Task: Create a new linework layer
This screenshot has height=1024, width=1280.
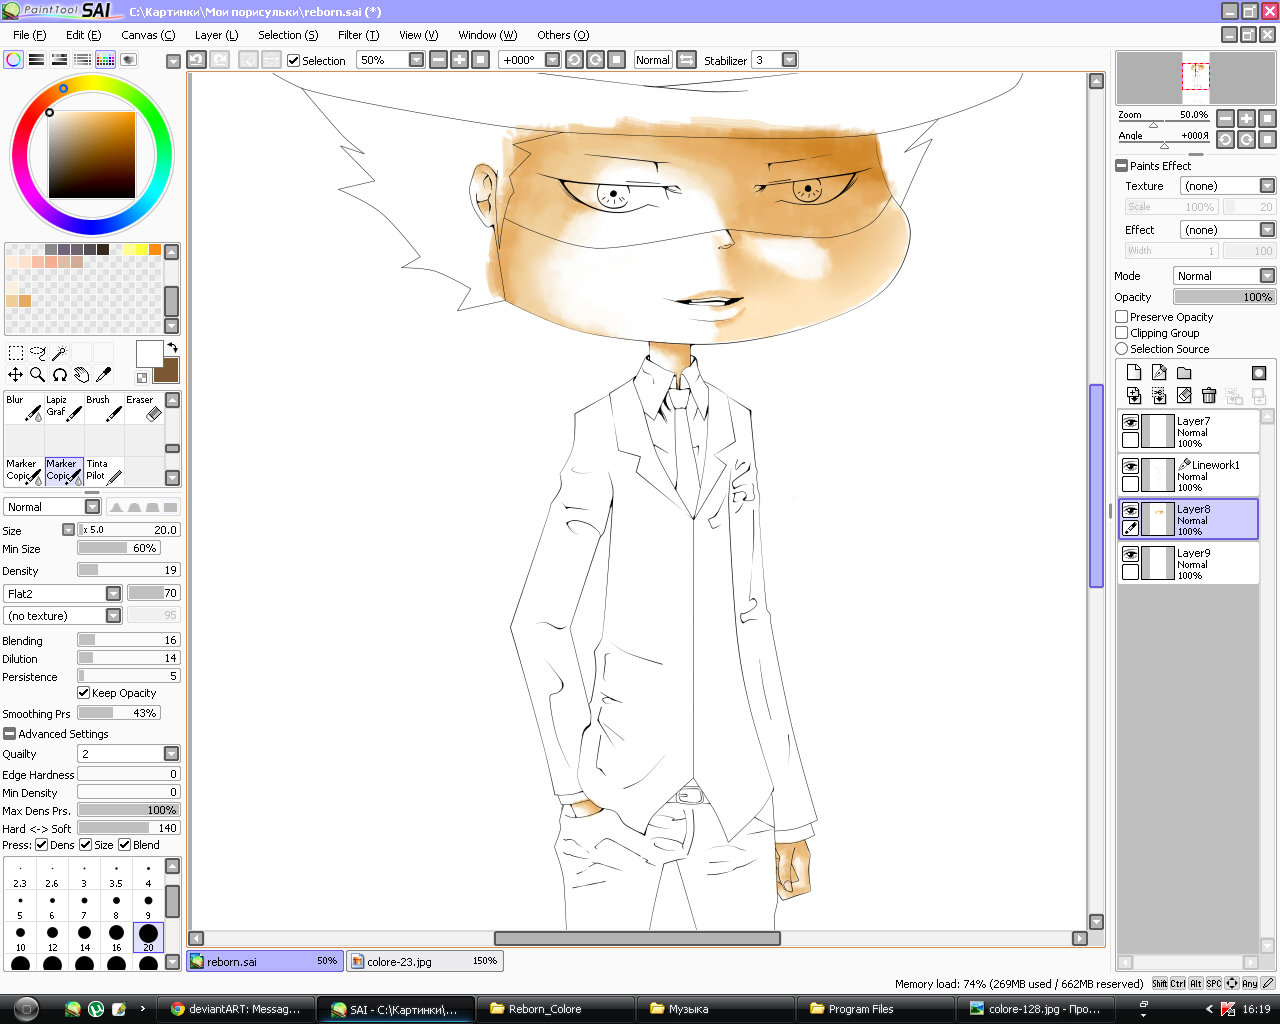Action: tap(1159, 372)
